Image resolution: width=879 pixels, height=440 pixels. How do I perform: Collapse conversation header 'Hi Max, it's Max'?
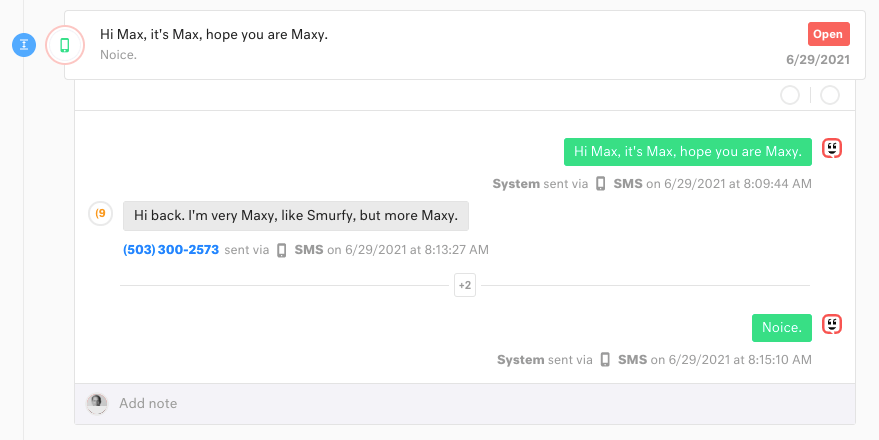(x=465, y=45)
